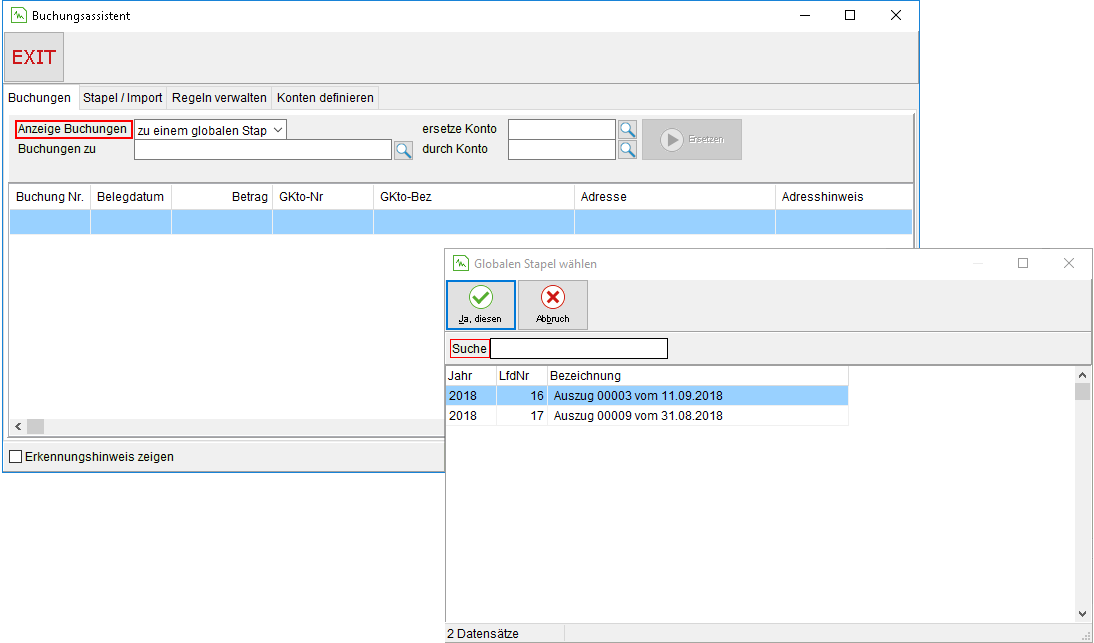The height and width of the screenshot is (643, 1094).
Task: Click the Suche search field
Action: pos(579,349)
